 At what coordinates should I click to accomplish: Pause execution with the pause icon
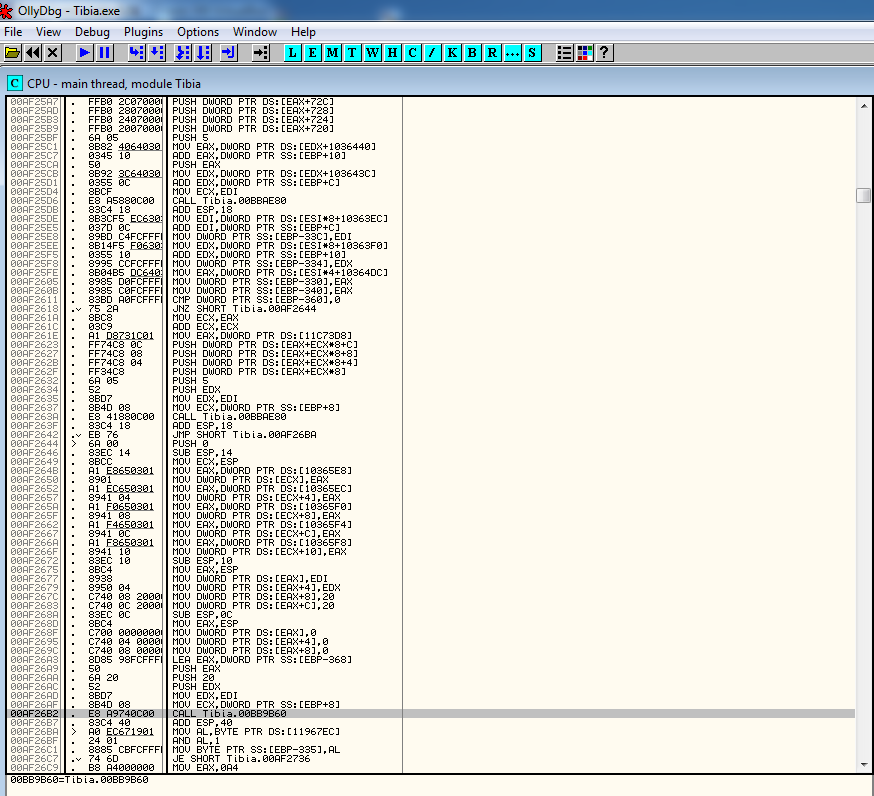pyautogui.click(x=104, y=53)
